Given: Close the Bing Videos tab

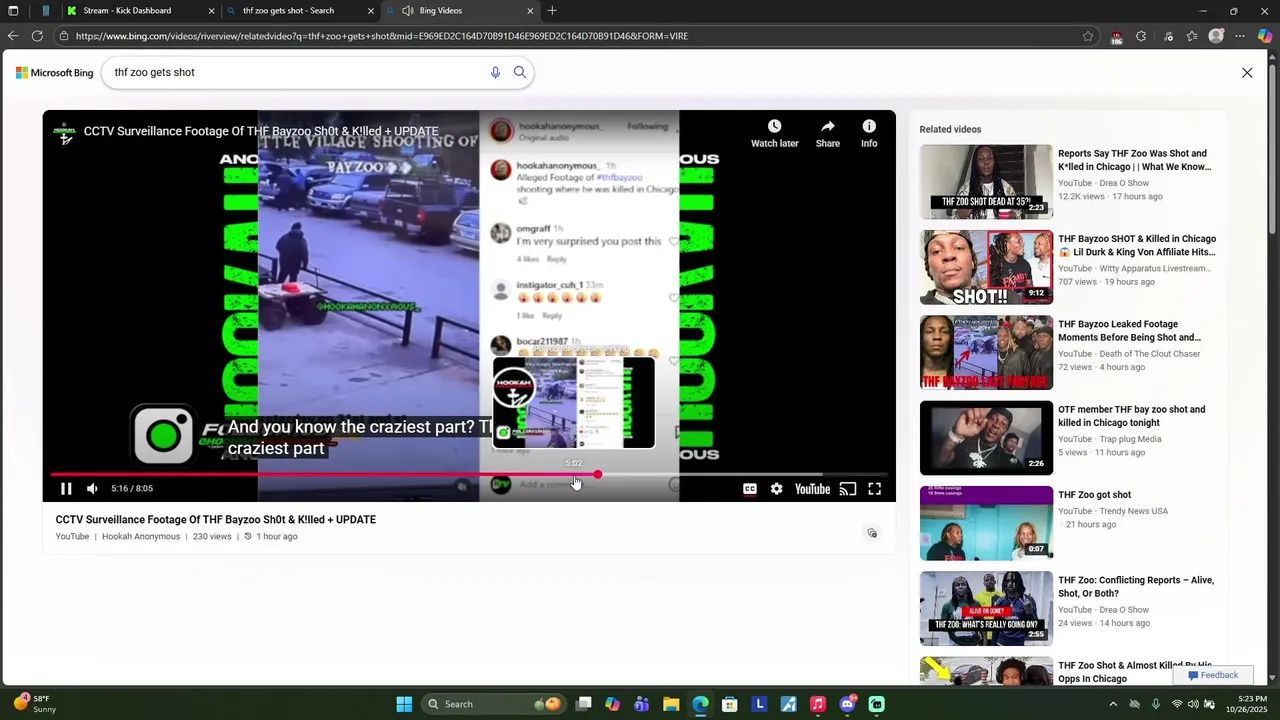Looking at the screenshot, I should (x=530, y=11).
